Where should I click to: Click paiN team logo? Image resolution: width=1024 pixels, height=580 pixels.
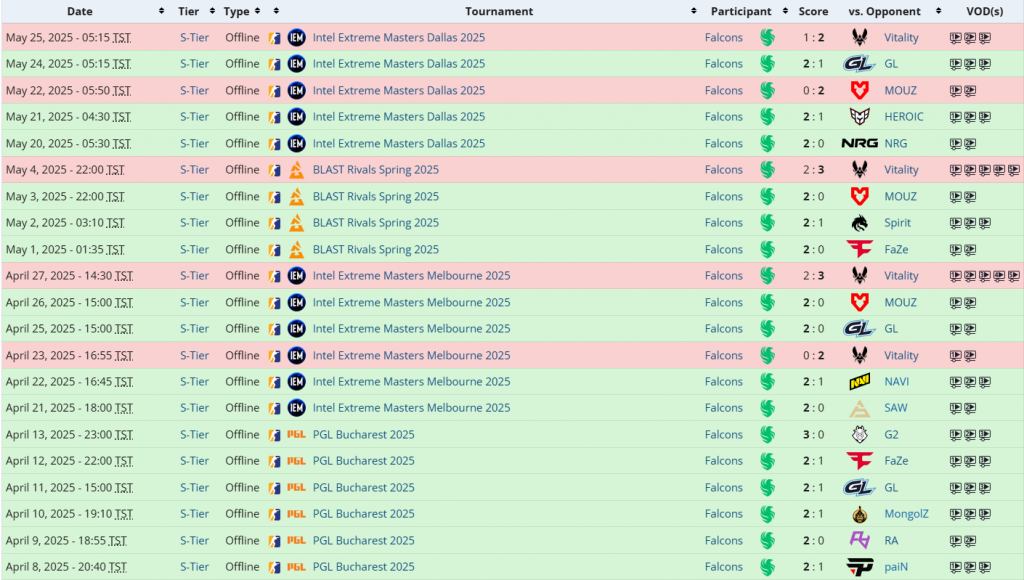coord(859,567)
